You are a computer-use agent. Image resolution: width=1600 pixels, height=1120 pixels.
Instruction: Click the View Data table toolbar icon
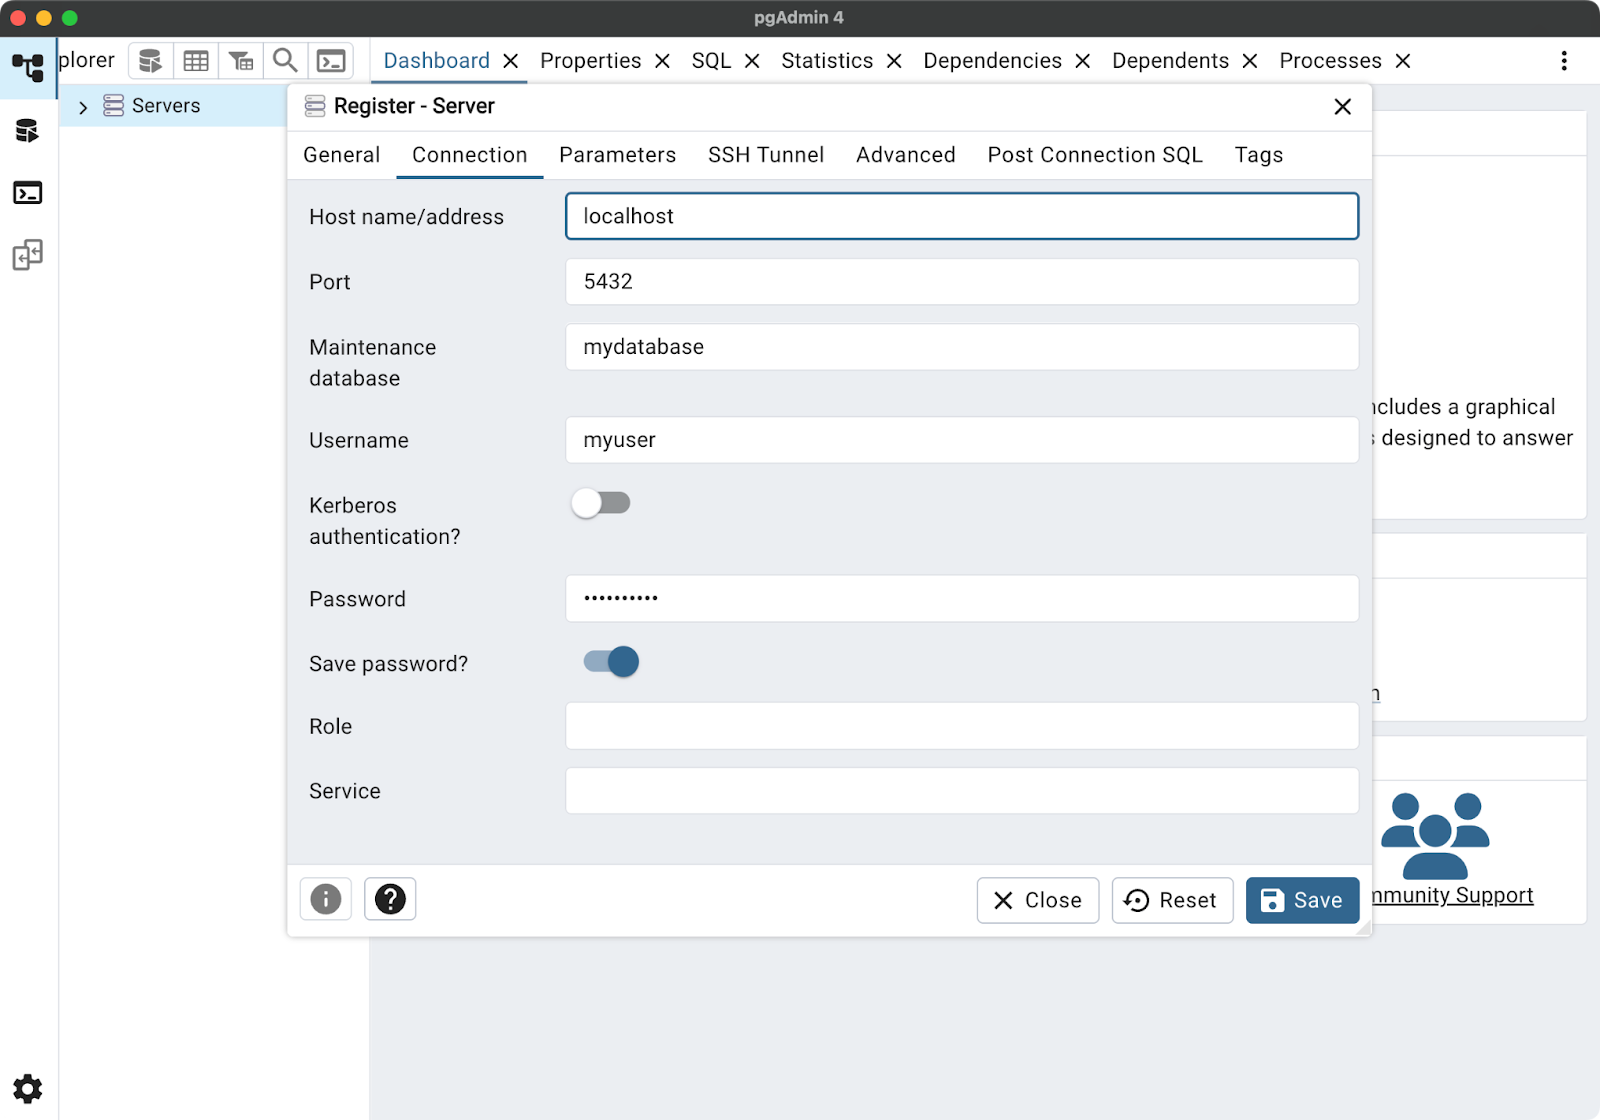pyautogui.click(x=196, y=61)
